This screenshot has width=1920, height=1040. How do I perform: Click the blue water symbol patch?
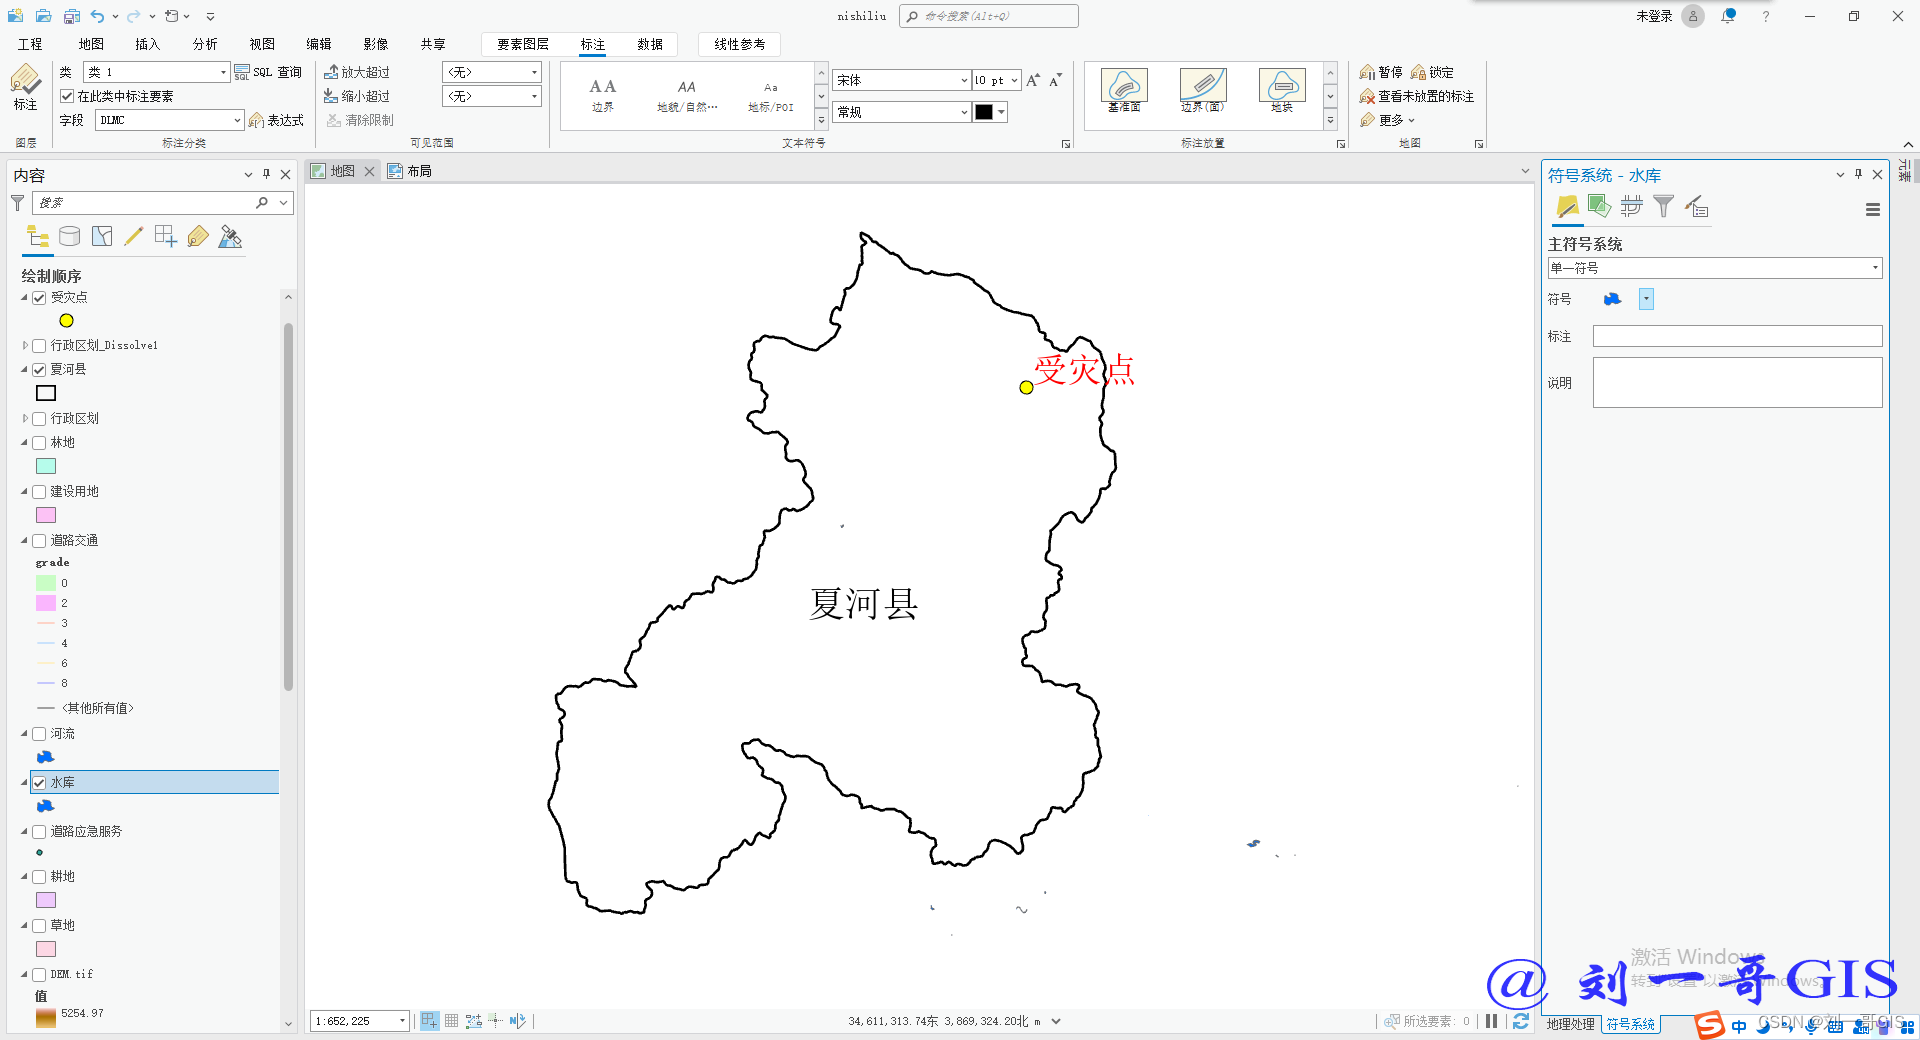tap(1612, 299)
